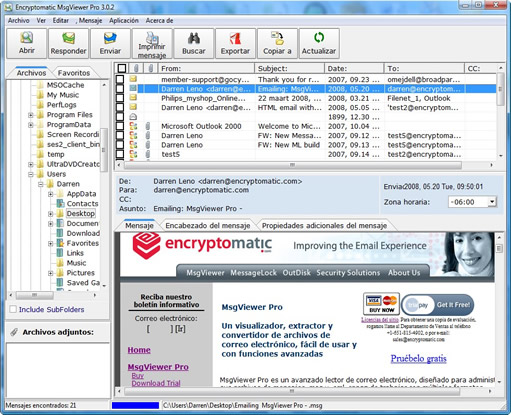
Task: Check the box for selected Darren Leno Emailing message
Action: [x=120, y=89]
